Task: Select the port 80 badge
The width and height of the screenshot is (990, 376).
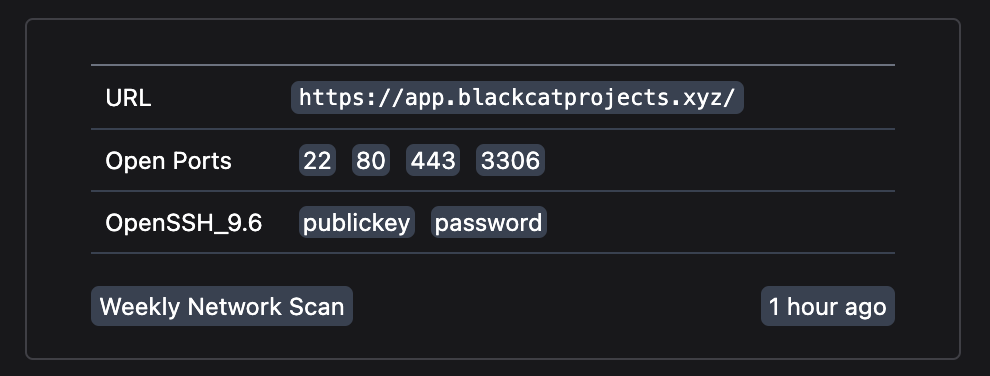Action: 371,160
